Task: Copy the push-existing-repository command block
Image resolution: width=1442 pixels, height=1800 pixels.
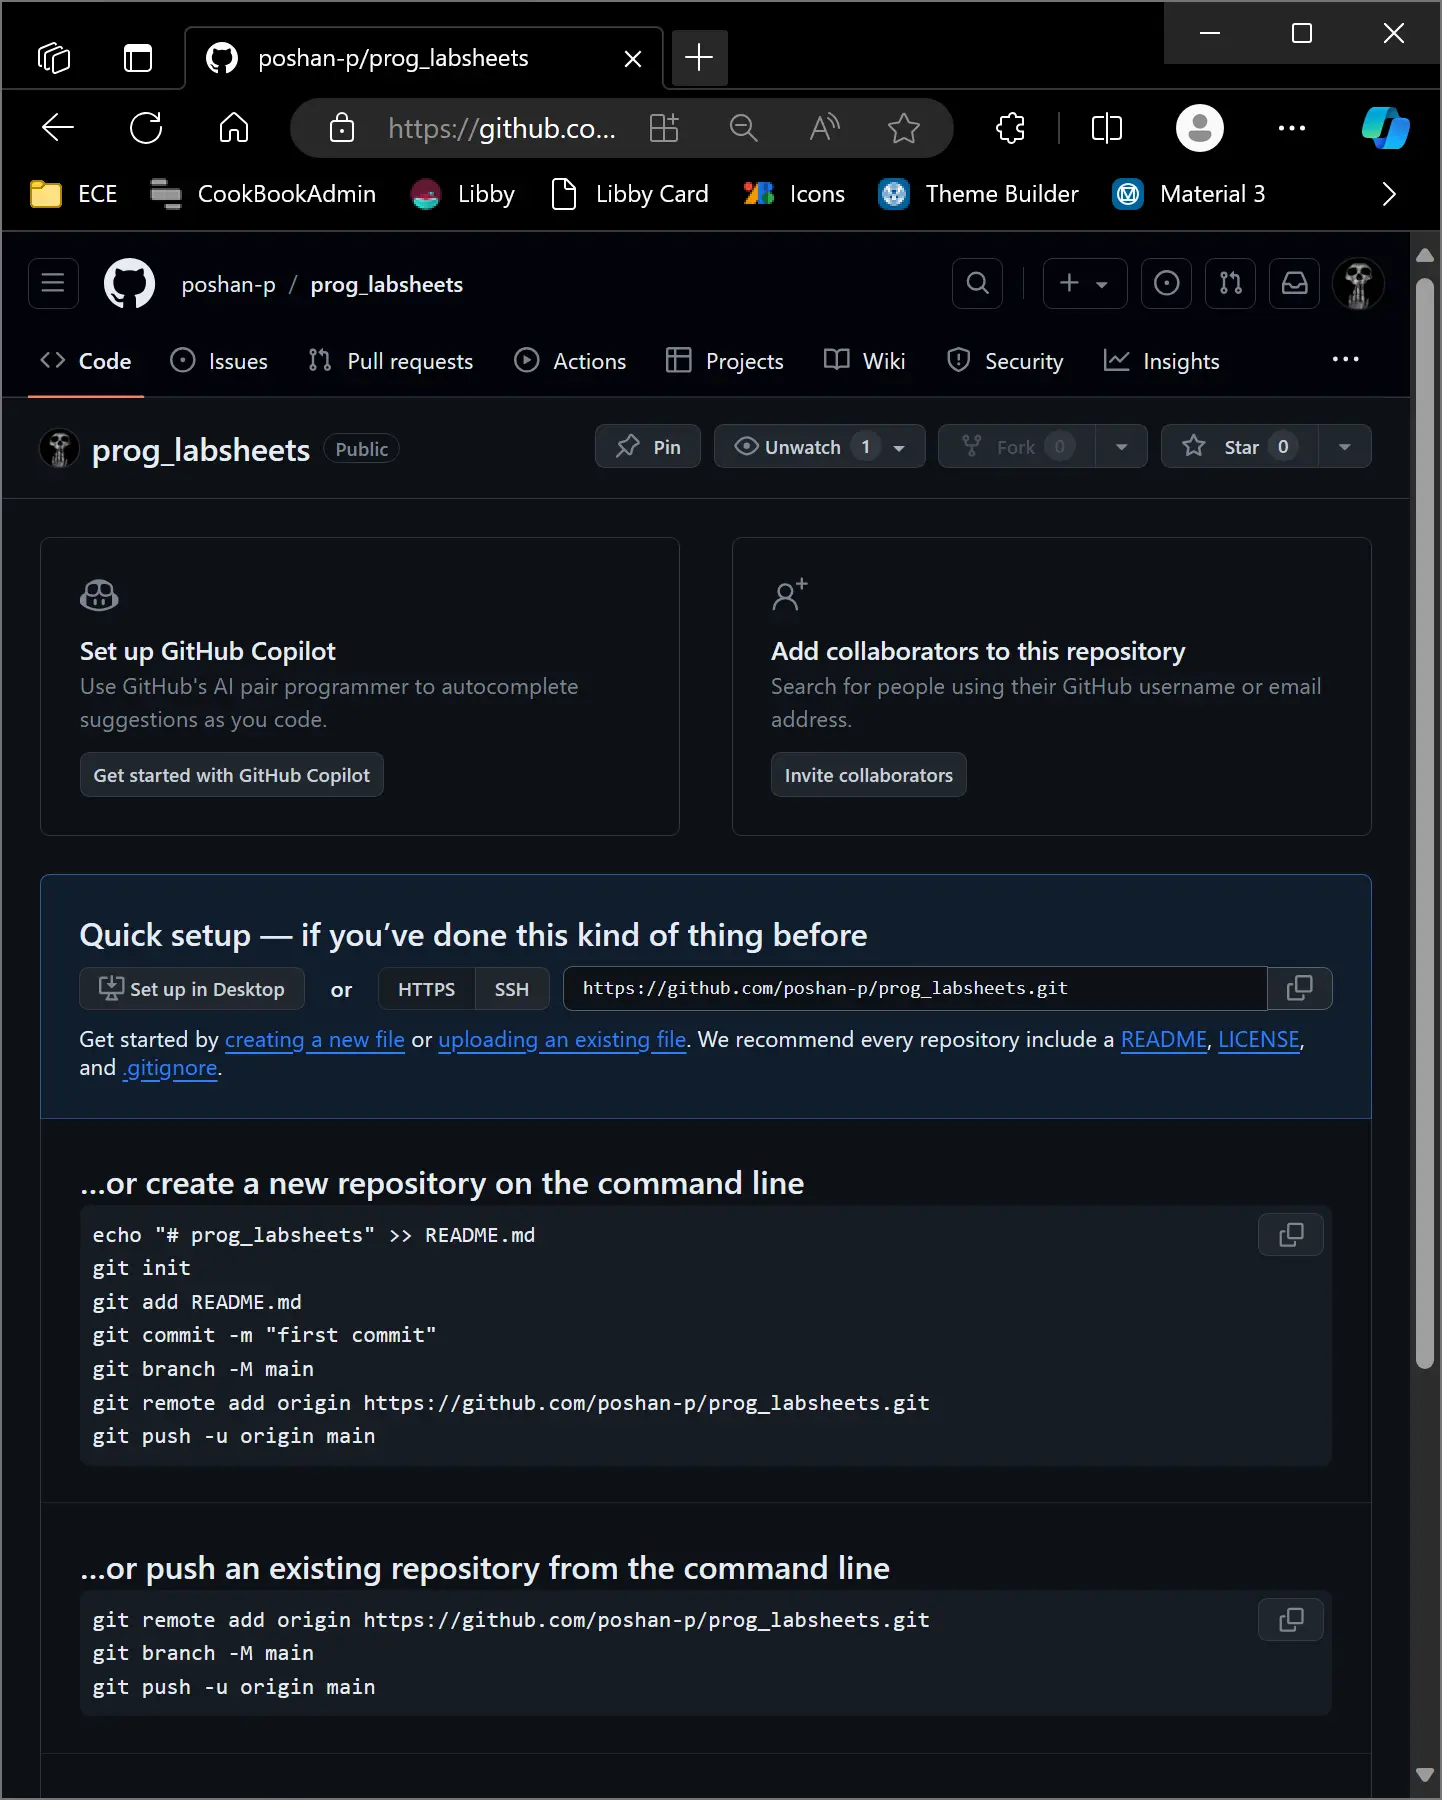Action: tap(1291, 1619)
